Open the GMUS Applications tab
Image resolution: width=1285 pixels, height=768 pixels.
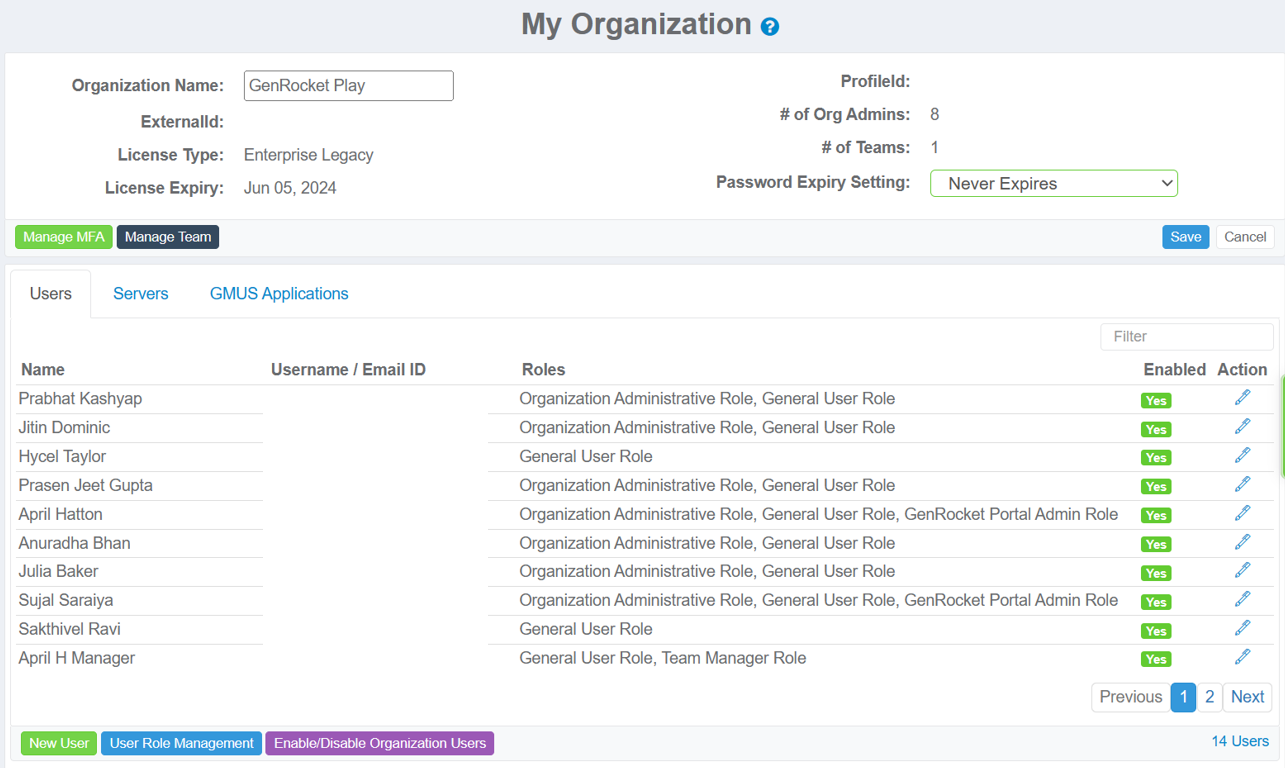(279, 294)
